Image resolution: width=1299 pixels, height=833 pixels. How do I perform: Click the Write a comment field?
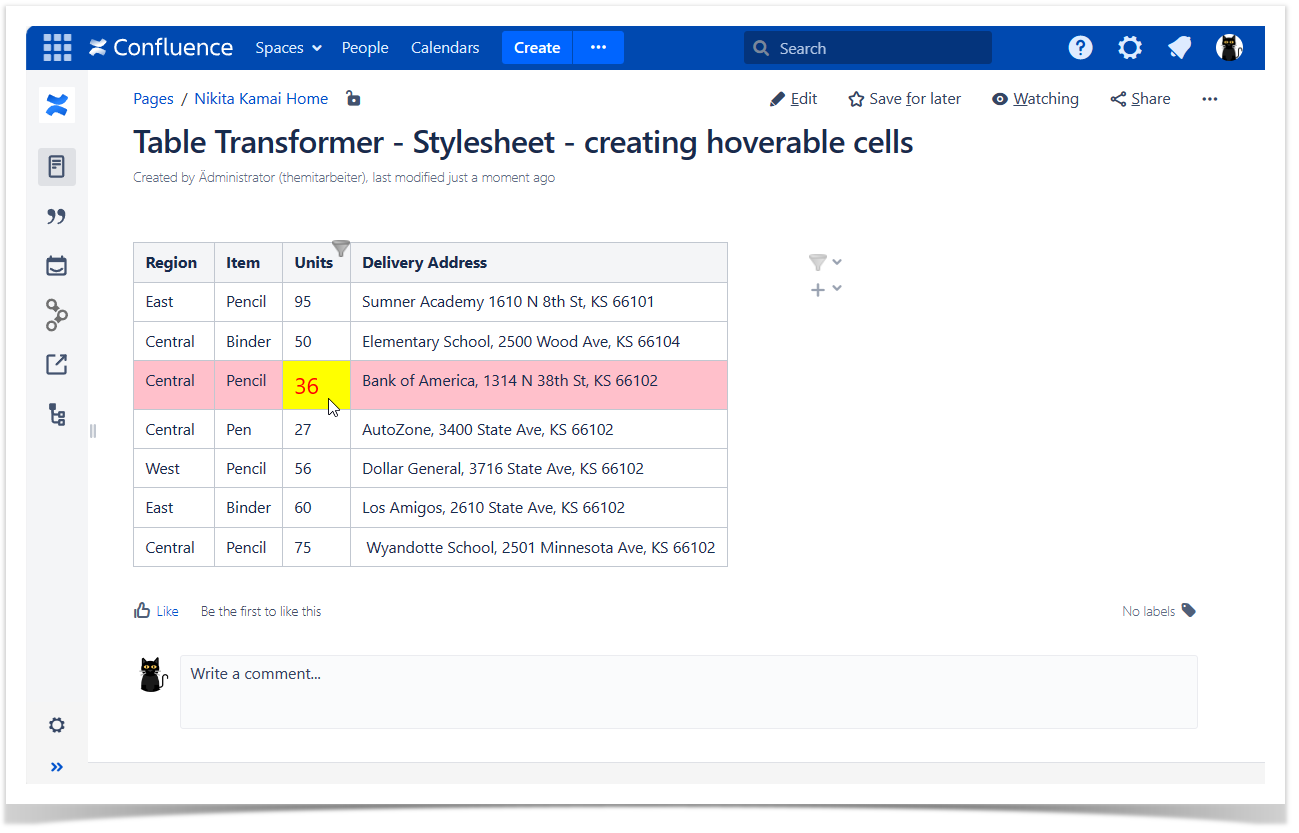point(688,691)
